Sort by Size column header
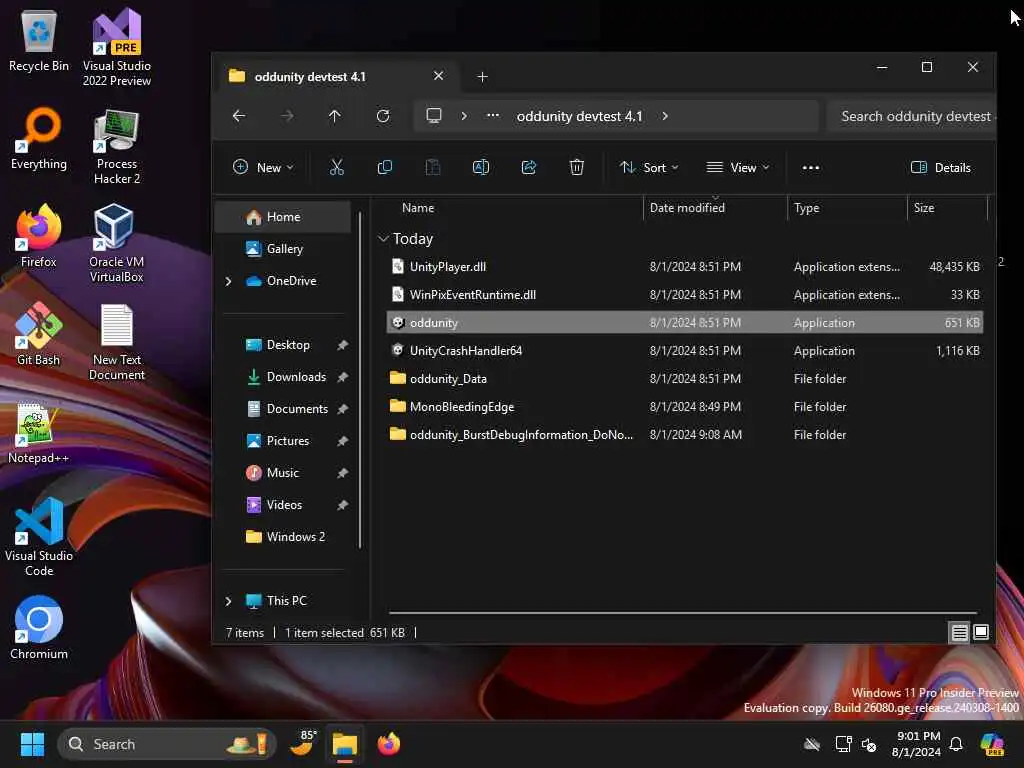The height and width of the screenshot is (768, 1024). (x=947, y=208)
